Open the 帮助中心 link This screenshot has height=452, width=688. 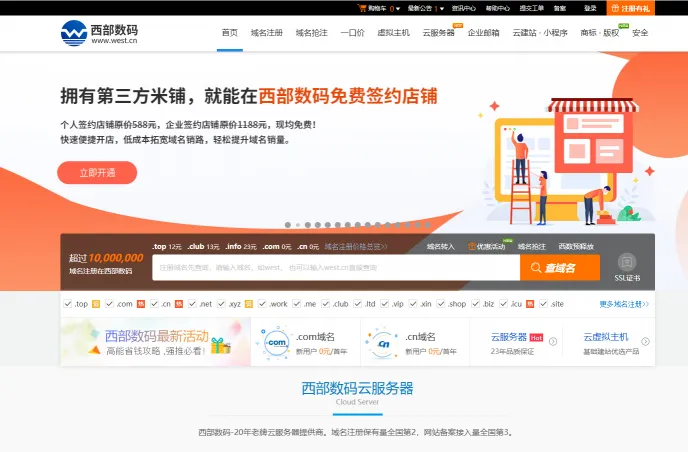pyautogui.click(x=498, y=8)
